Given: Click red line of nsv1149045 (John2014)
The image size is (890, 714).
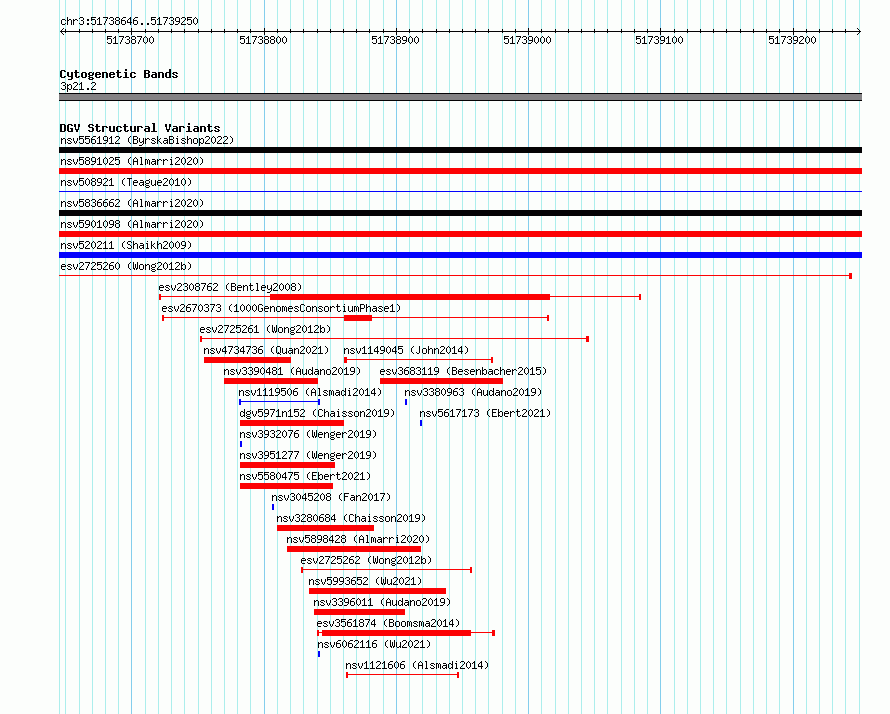Looking at the screenshot, I should click(418, 360).
